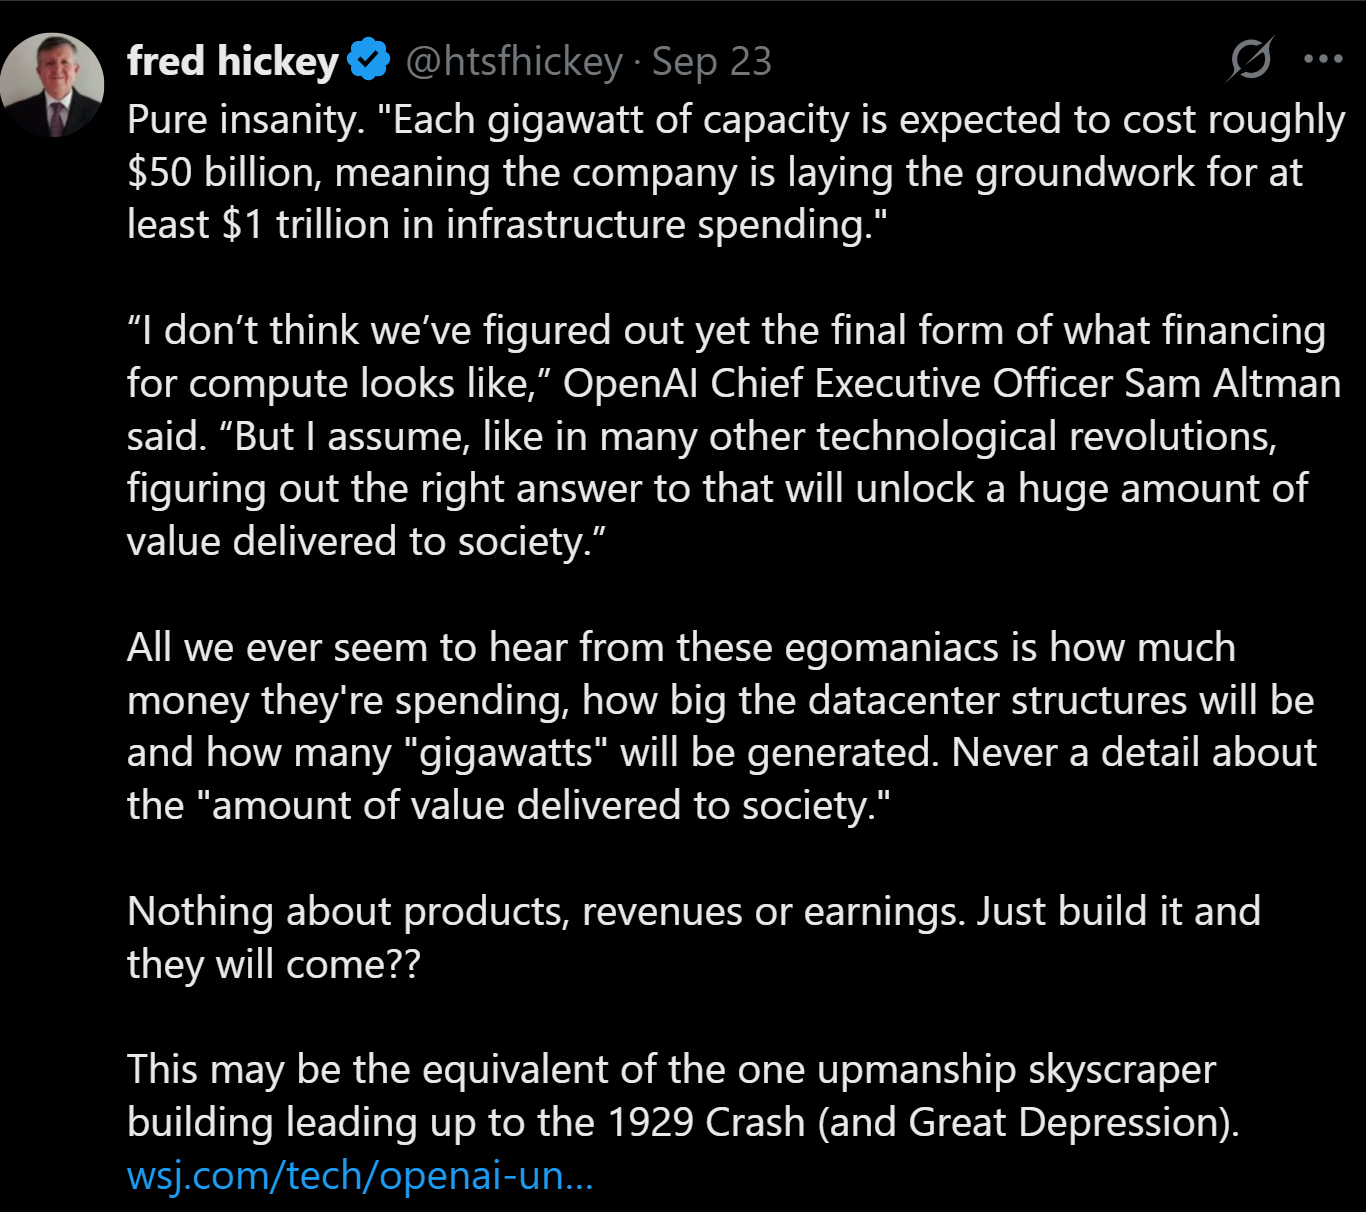Click the "I don't think we've figured out" quote
Viewport: 1366px width, 1212px height.
pyautogui.click(x=370, y=330)
